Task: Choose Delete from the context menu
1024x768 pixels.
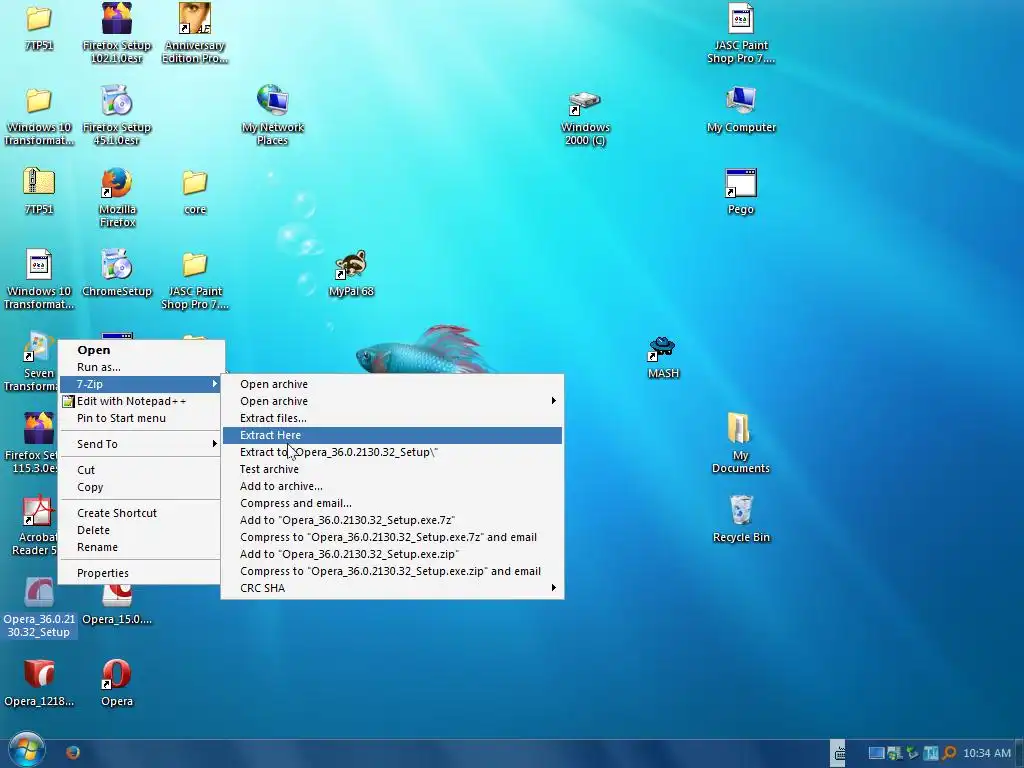Action: tap(140, 530)
